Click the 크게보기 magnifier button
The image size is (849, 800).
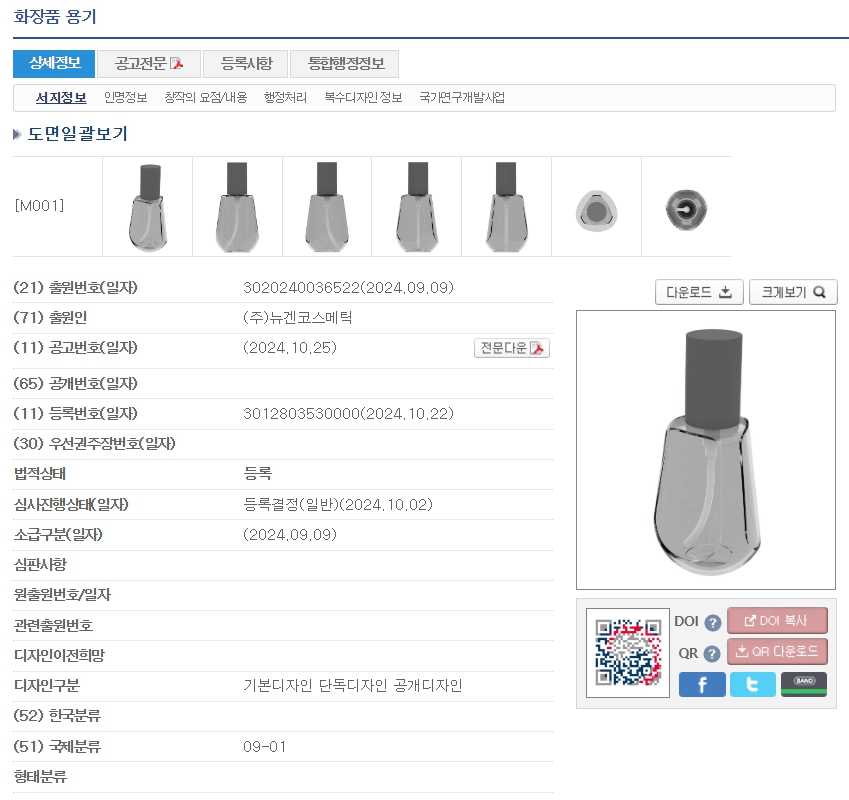point(793,292)
